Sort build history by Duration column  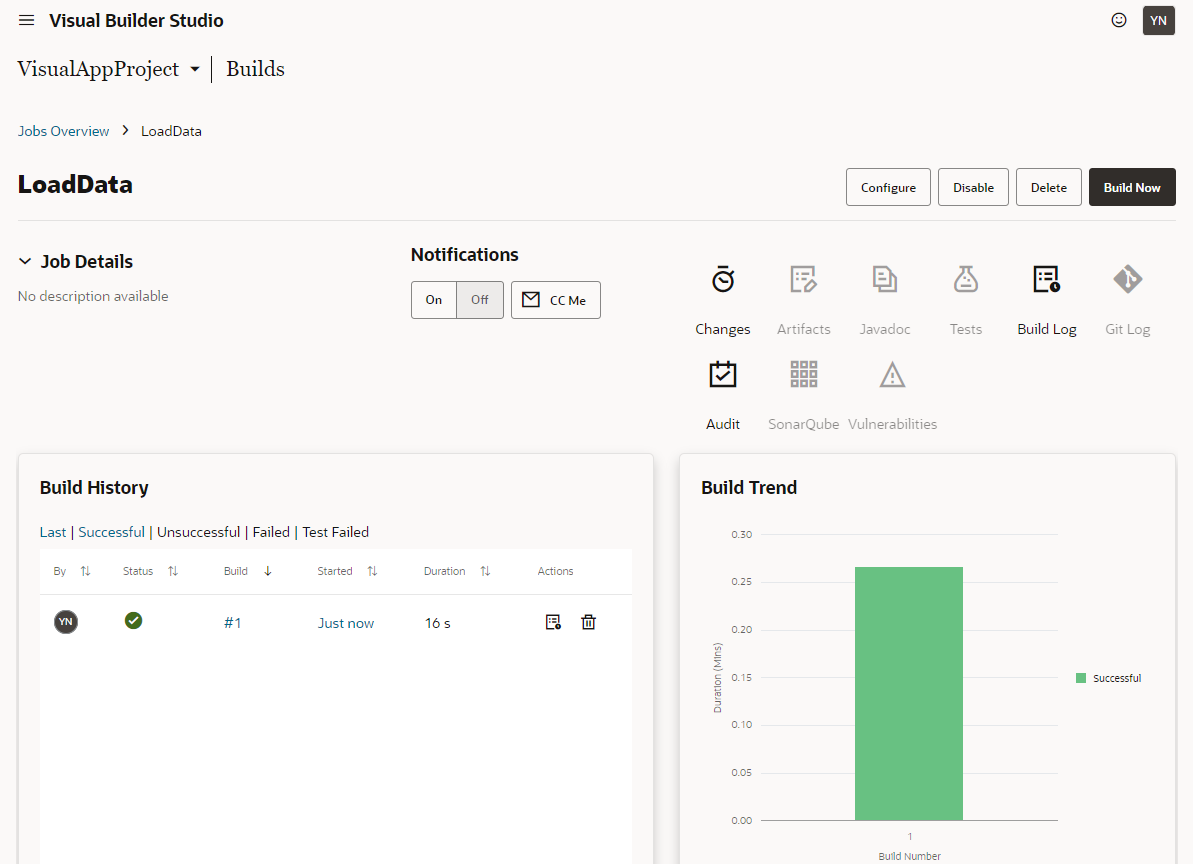pos(485,571)
